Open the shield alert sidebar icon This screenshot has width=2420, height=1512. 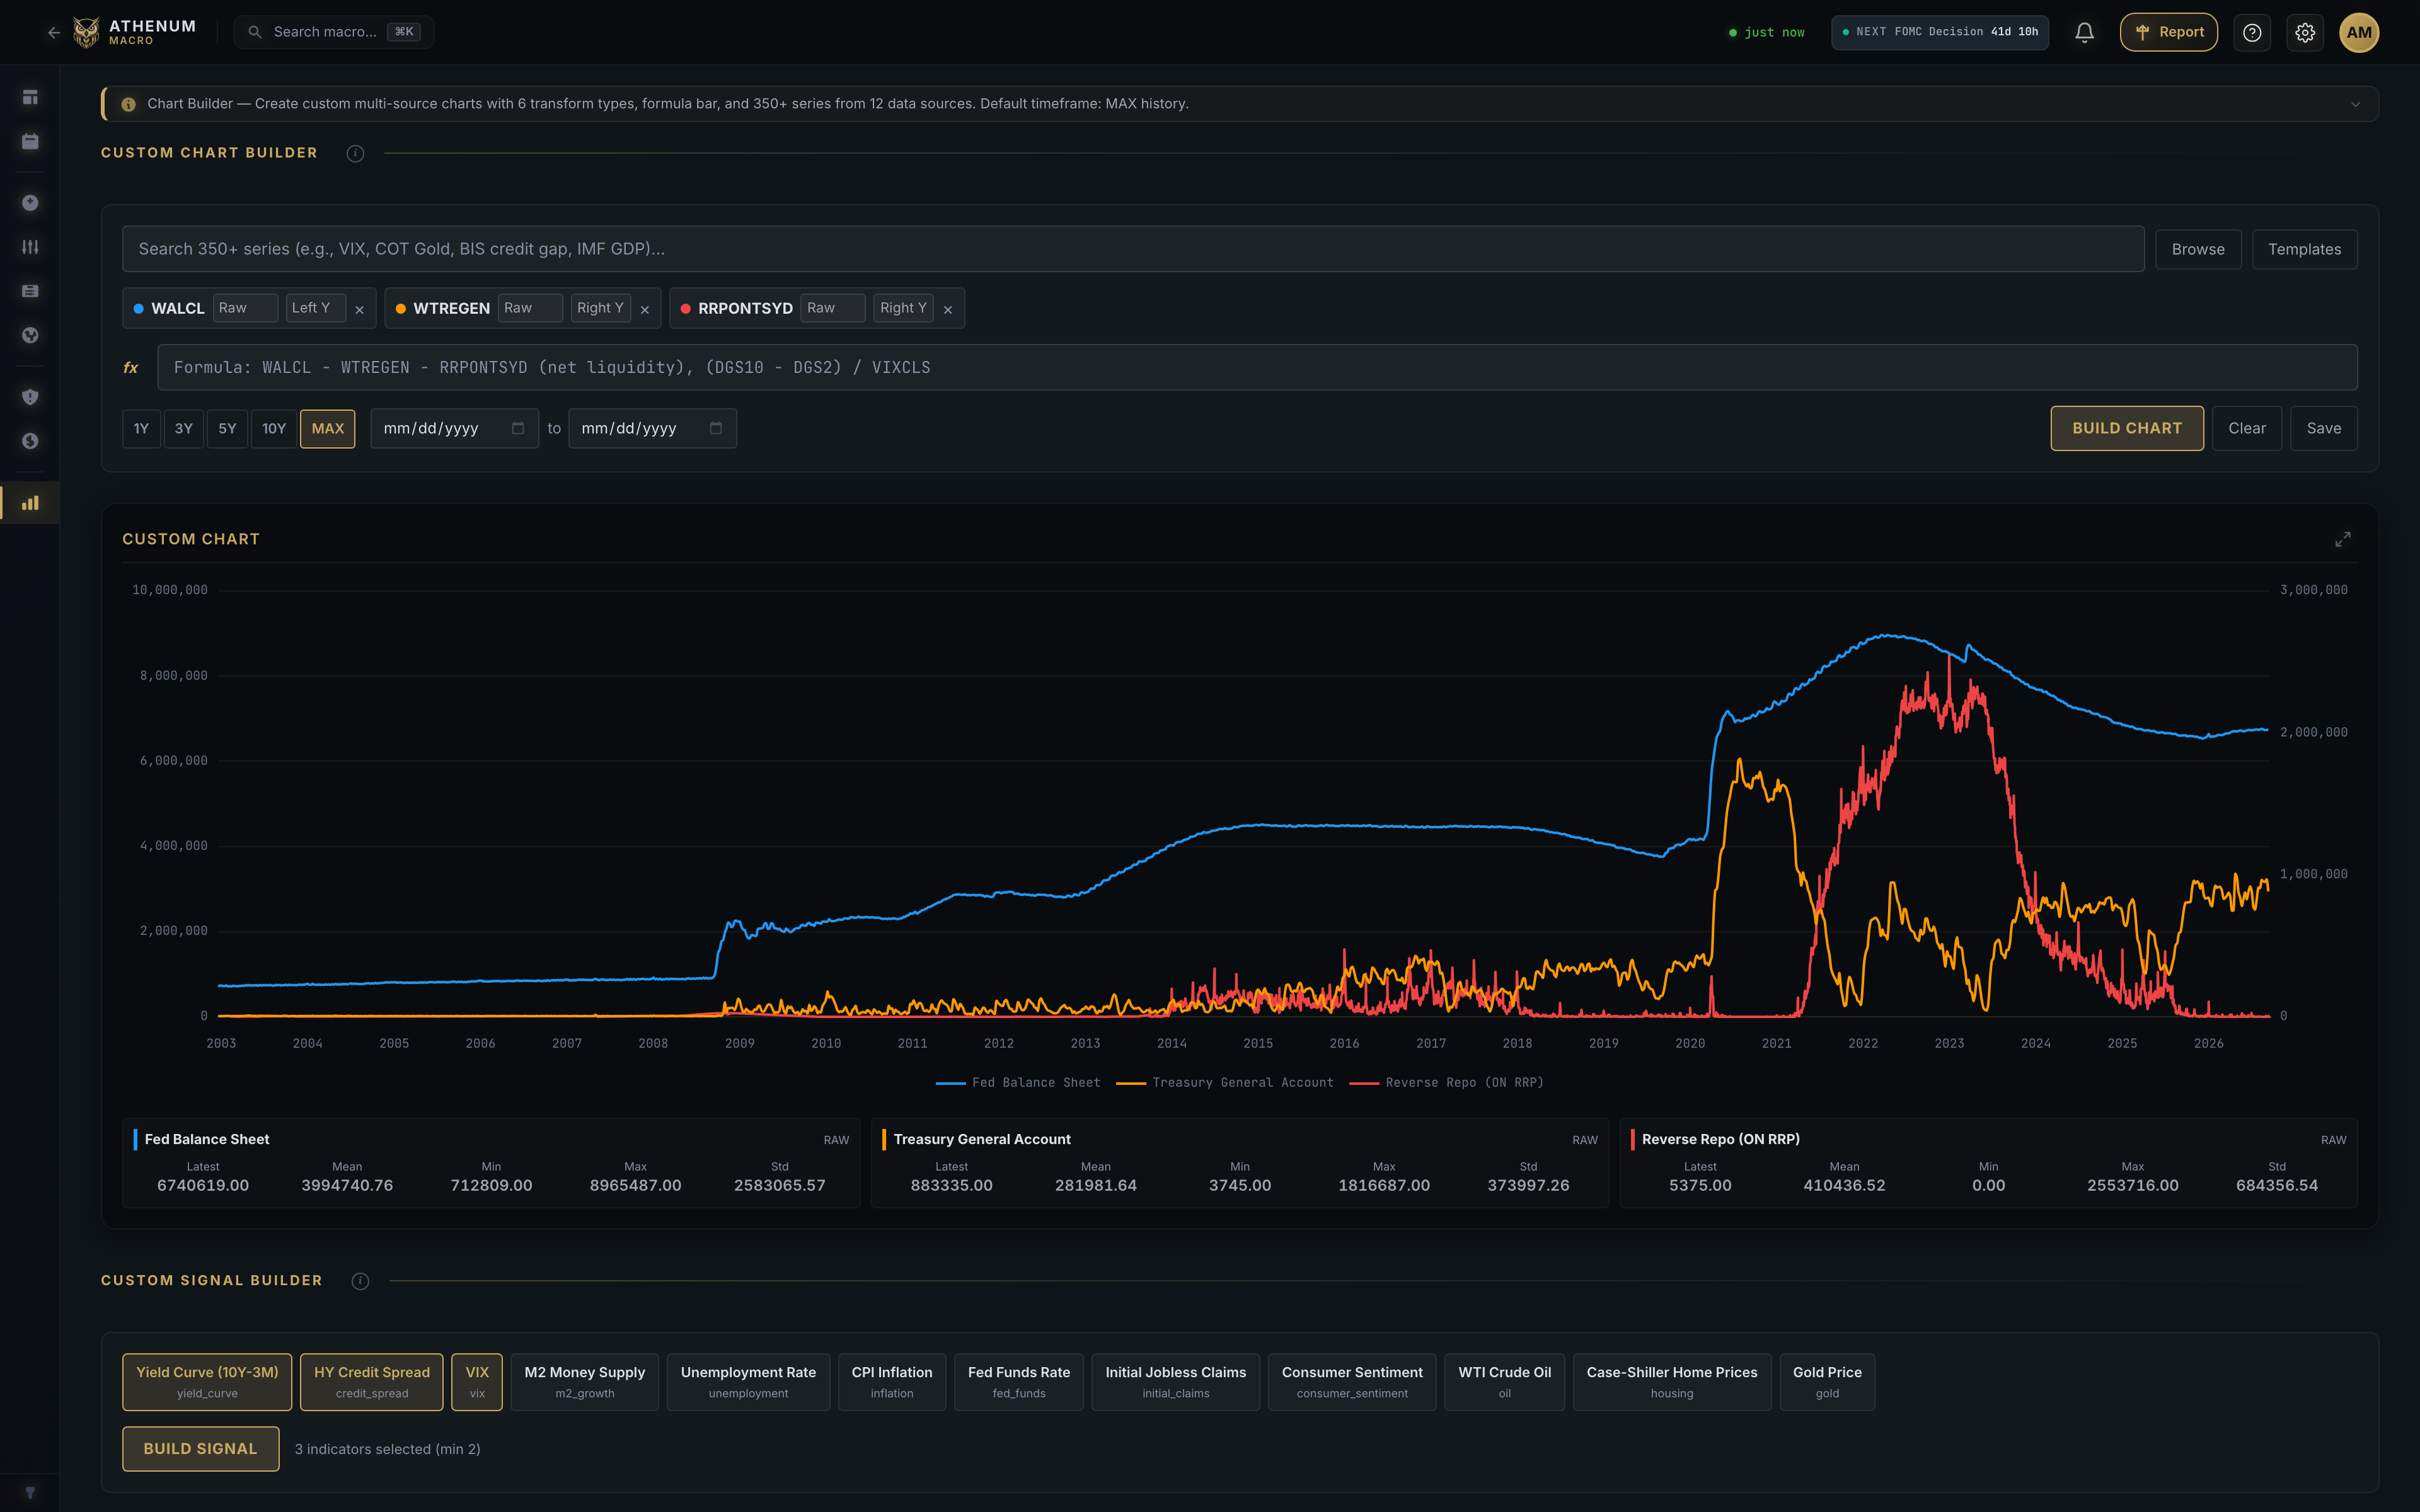(30, 397)
